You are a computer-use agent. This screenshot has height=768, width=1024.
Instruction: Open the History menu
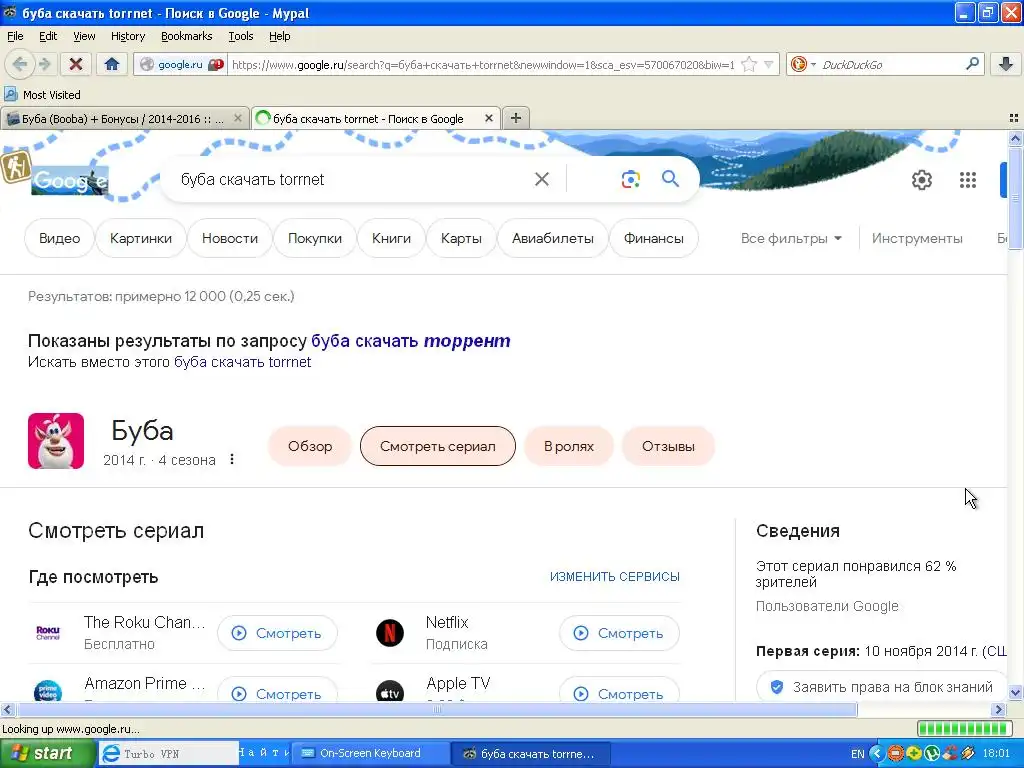[x=127, y=36]
